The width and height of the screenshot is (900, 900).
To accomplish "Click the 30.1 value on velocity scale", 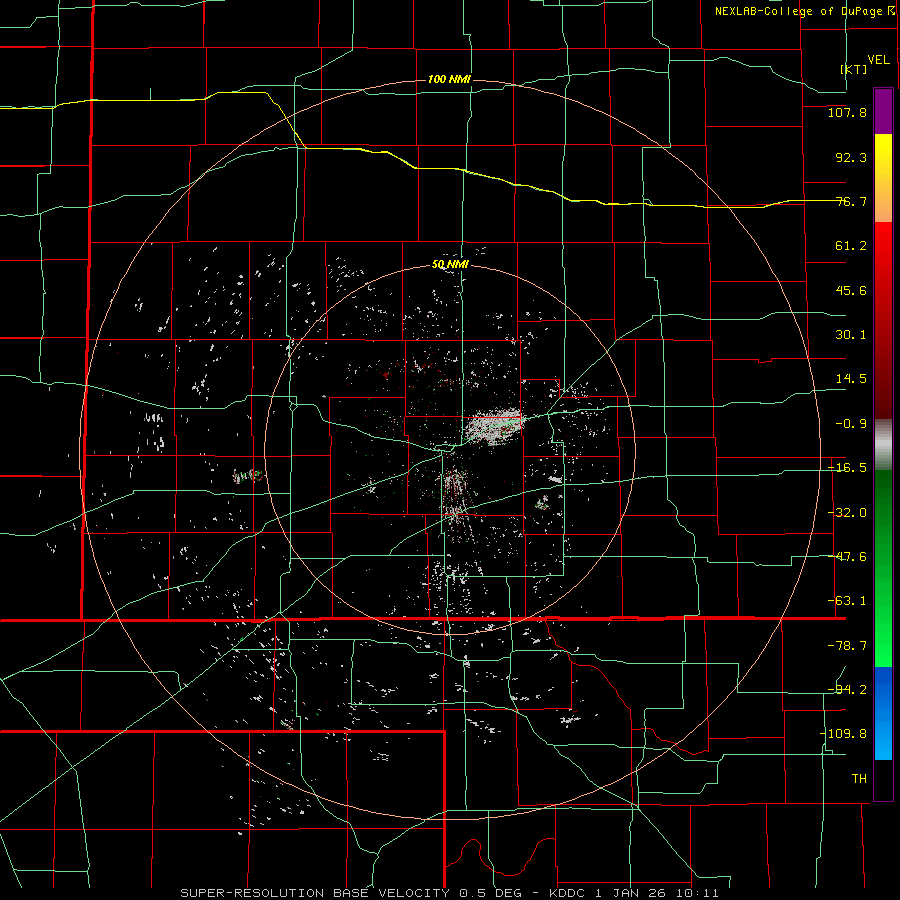I will pyautogui.click(x=851, y=335).
